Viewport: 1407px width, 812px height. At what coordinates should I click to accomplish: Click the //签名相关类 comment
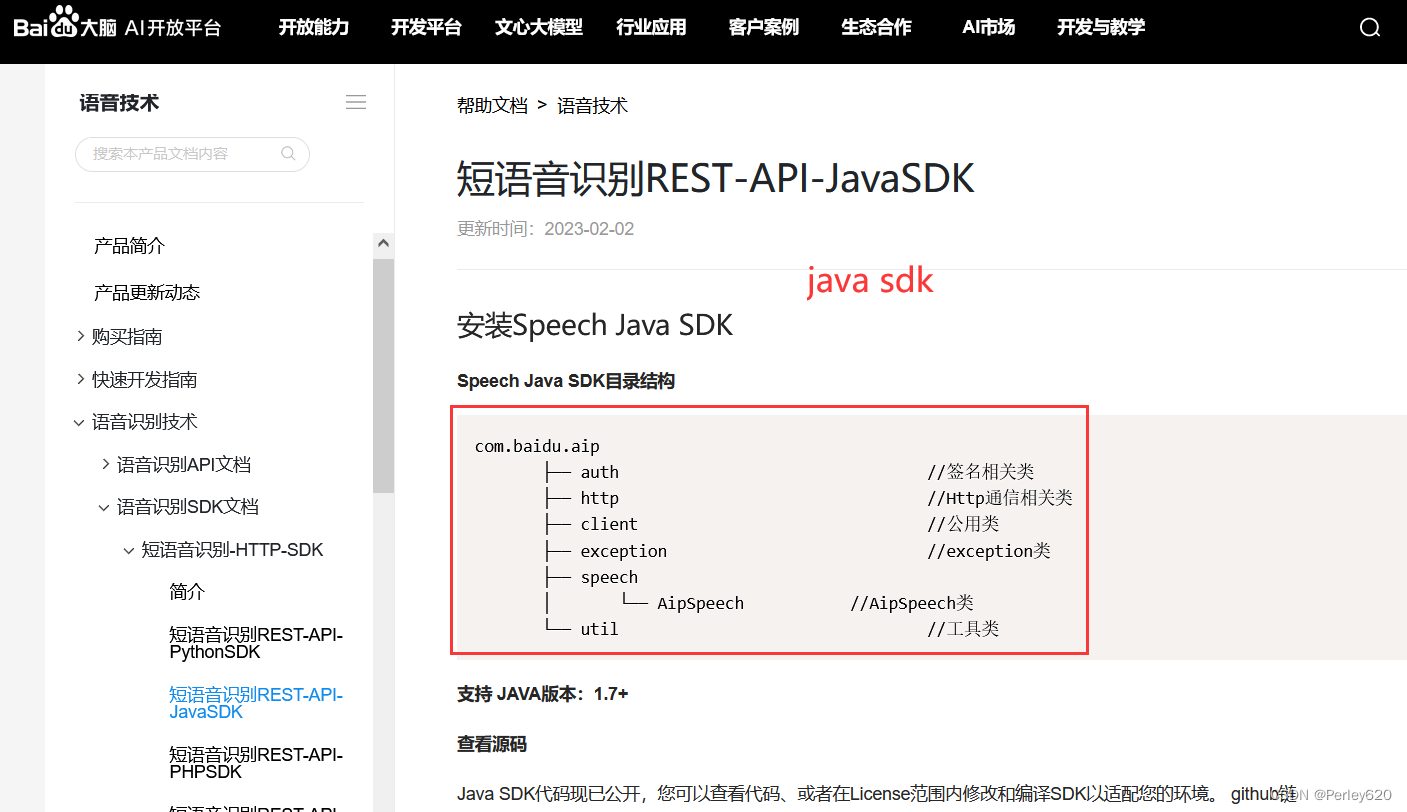[980, 472]
